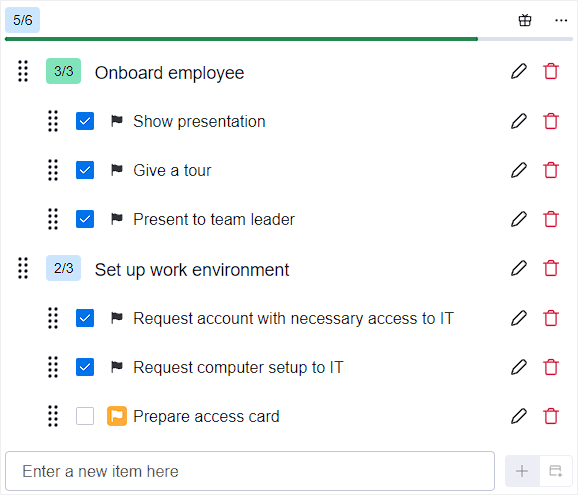This screenshot has height=495, width=578.
Task: Click the orange flag on Prepare access card
Action: pos(117,416)
